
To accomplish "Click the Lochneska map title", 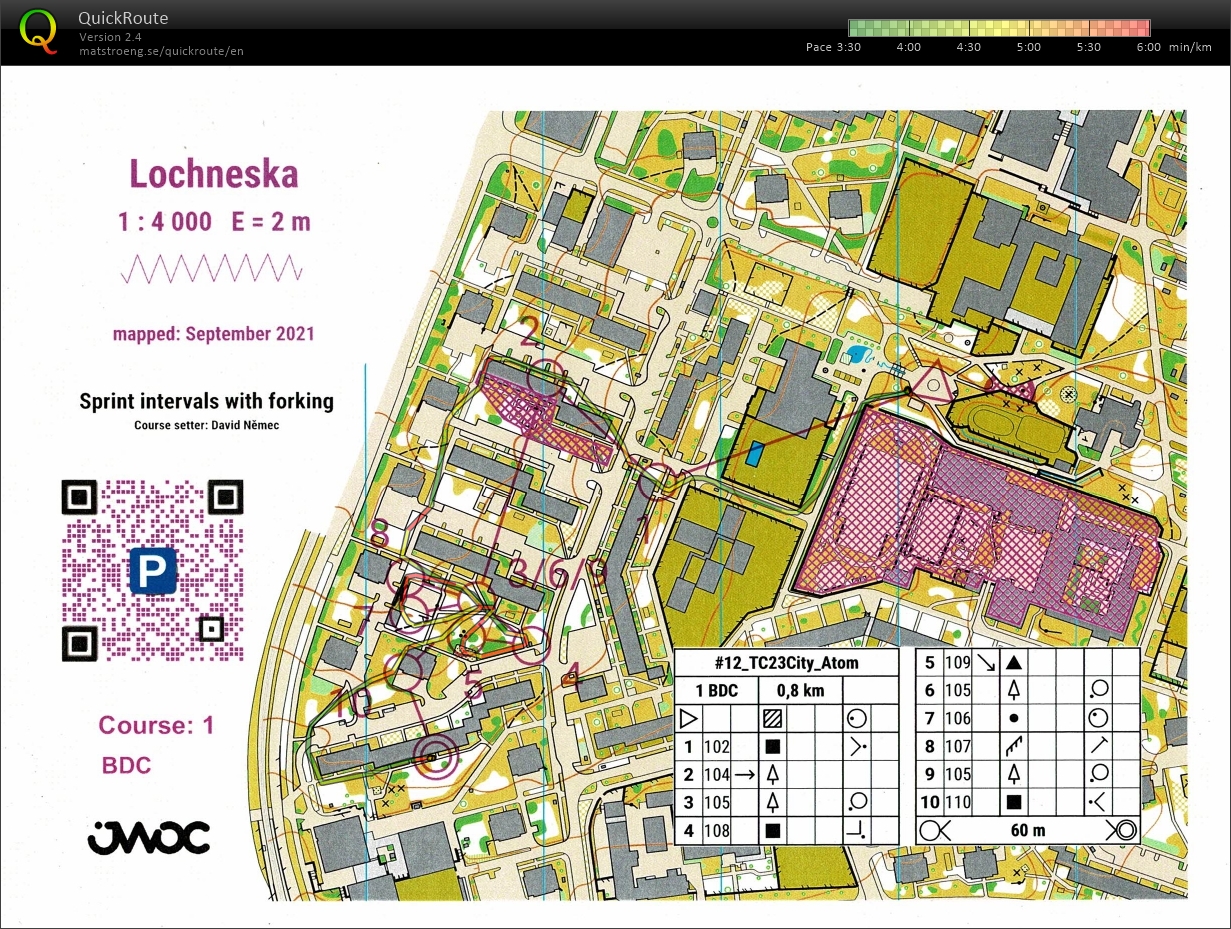I will [214, 175].
